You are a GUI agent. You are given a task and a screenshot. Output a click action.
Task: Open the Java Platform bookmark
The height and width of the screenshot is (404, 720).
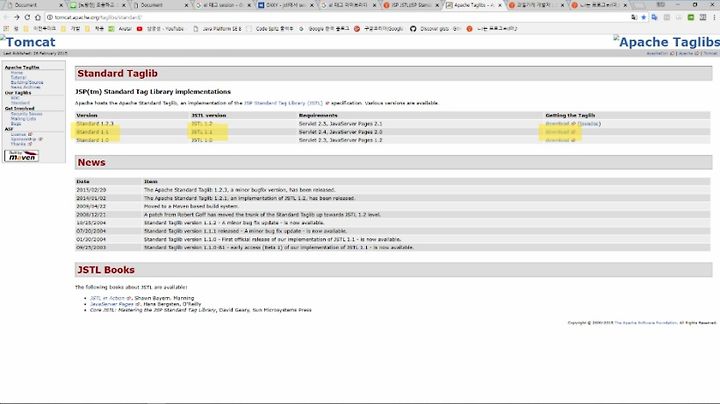coord(217,28)
